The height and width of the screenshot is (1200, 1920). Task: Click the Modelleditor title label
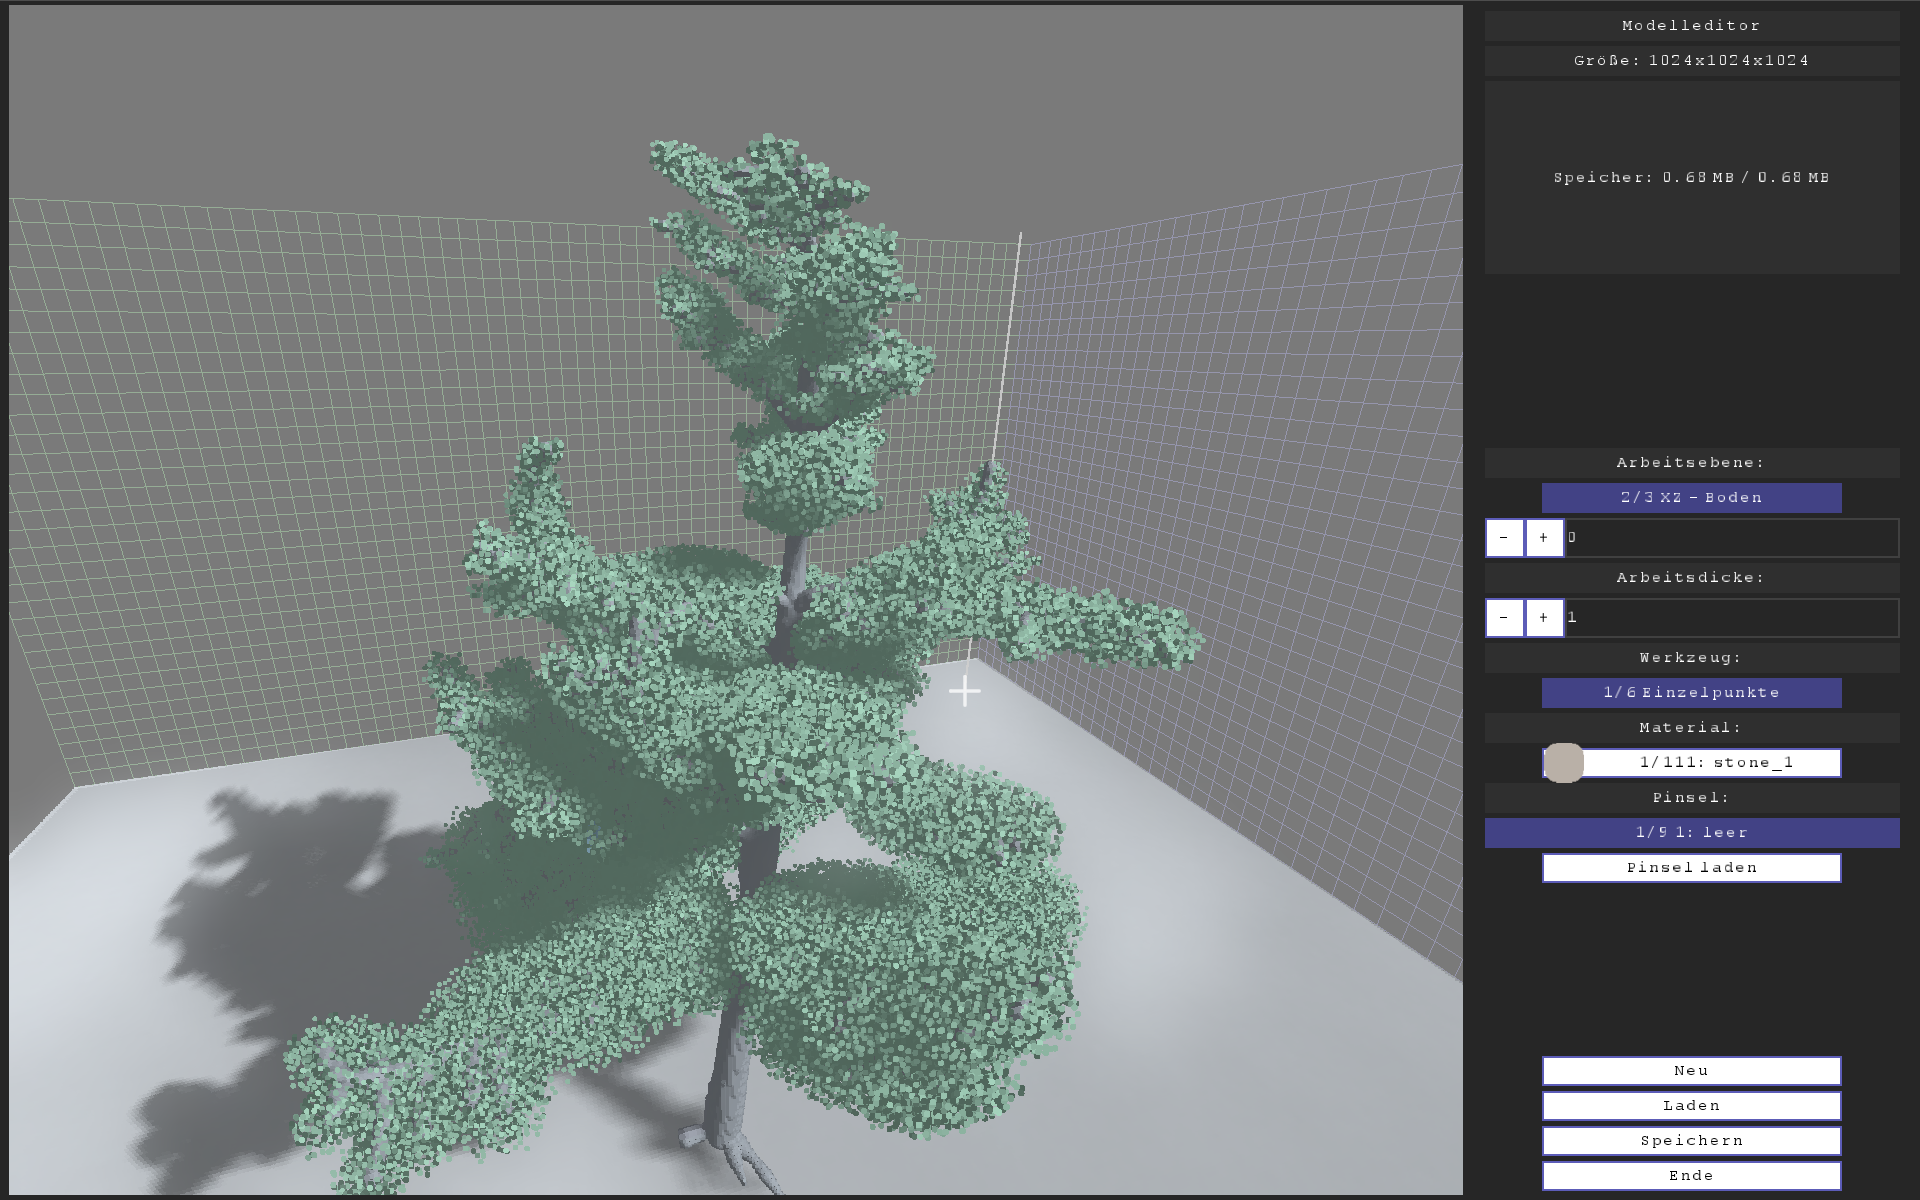(1691, 26)
